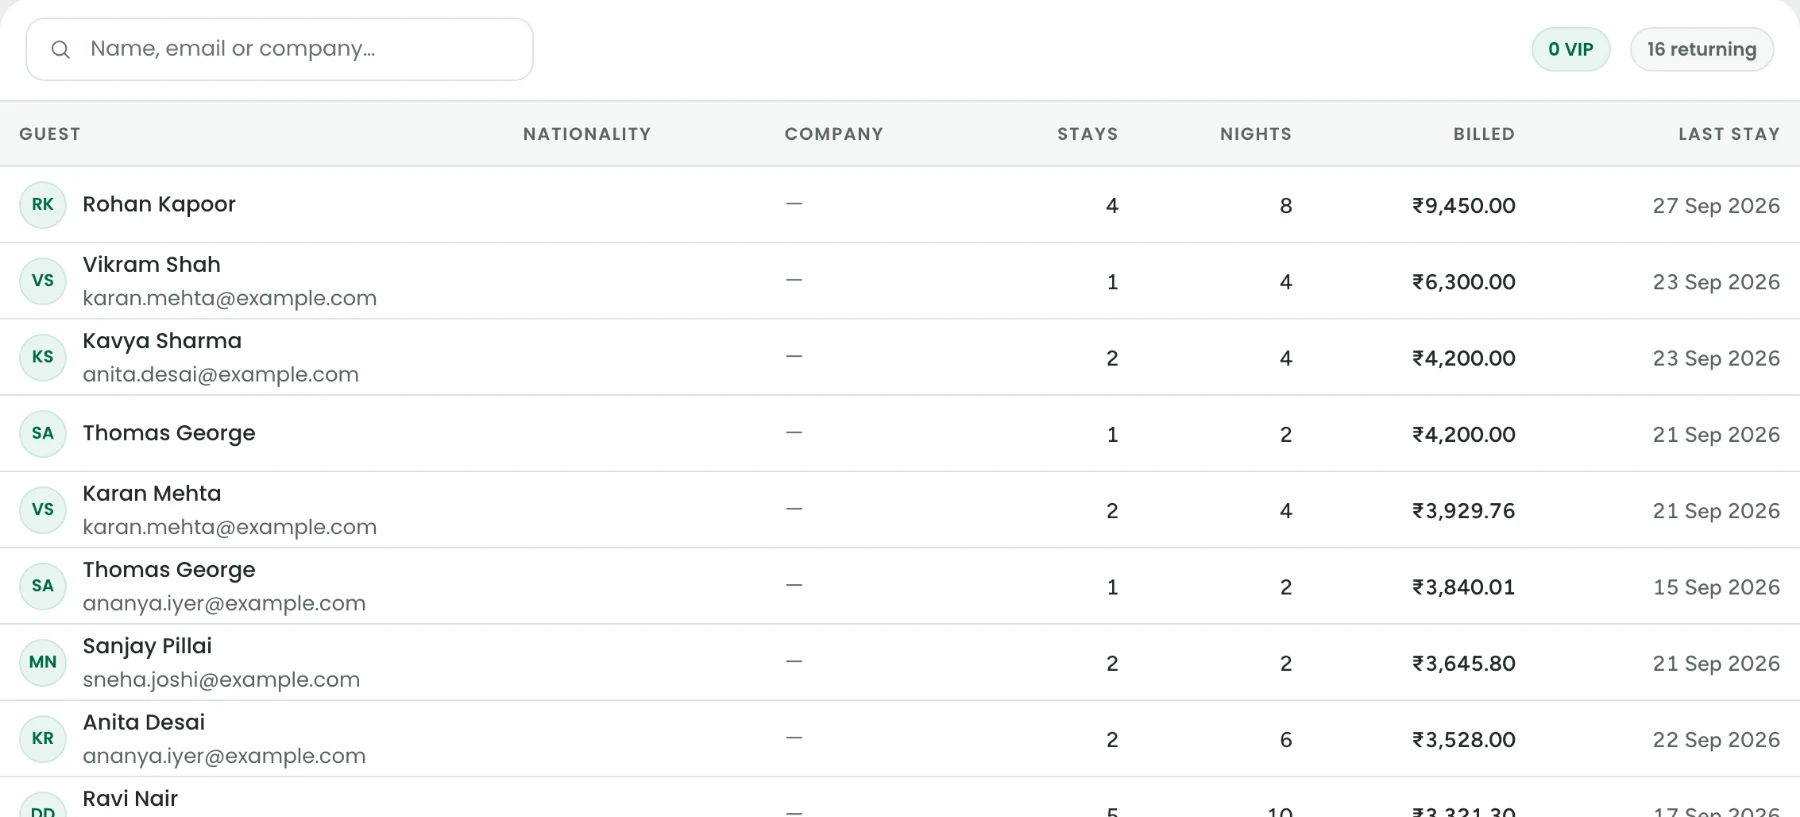Toggle the 0 VIP filter chip
1800x817 pixels.
click(1571, 49)
